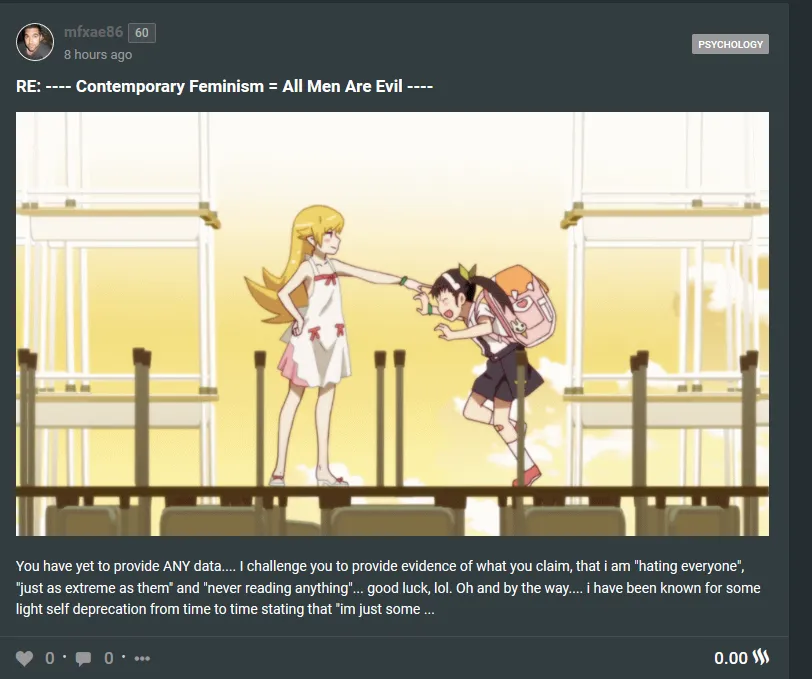View the comment count beside the bubble
812x679 pixels.
coord(109,658)
